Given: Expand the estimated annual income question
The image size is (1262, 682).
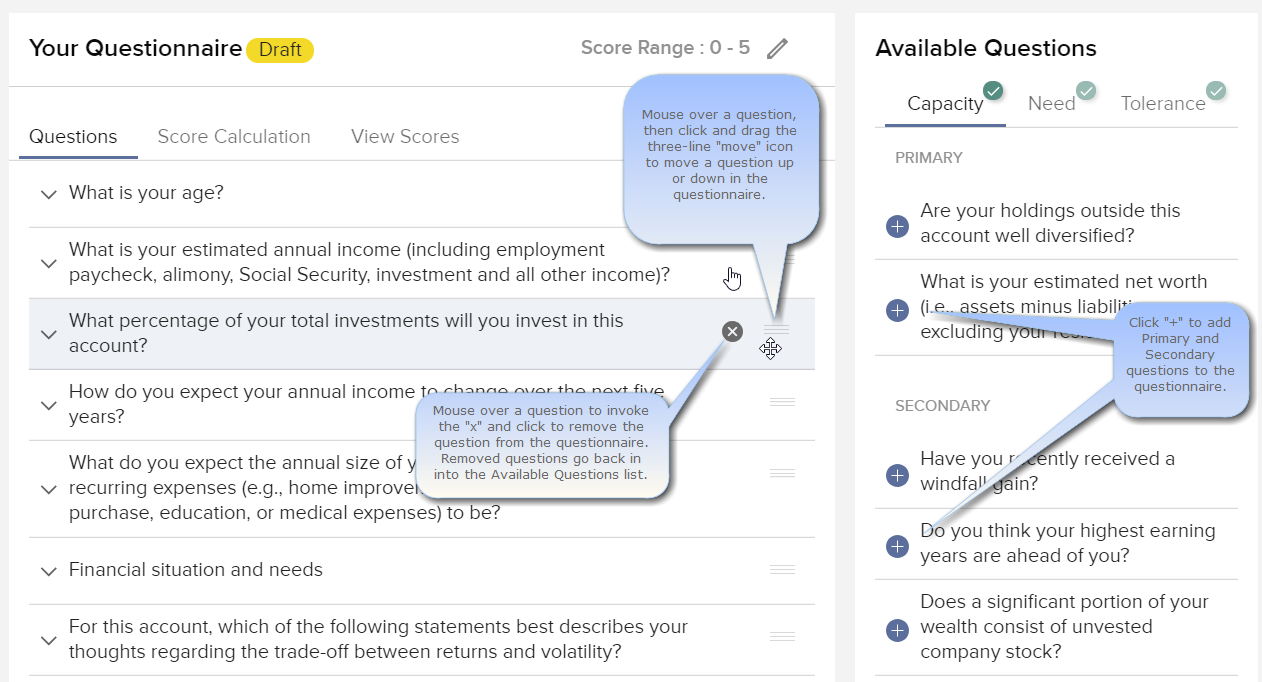Looking at the screenshot, I should (x=48, y=263).
